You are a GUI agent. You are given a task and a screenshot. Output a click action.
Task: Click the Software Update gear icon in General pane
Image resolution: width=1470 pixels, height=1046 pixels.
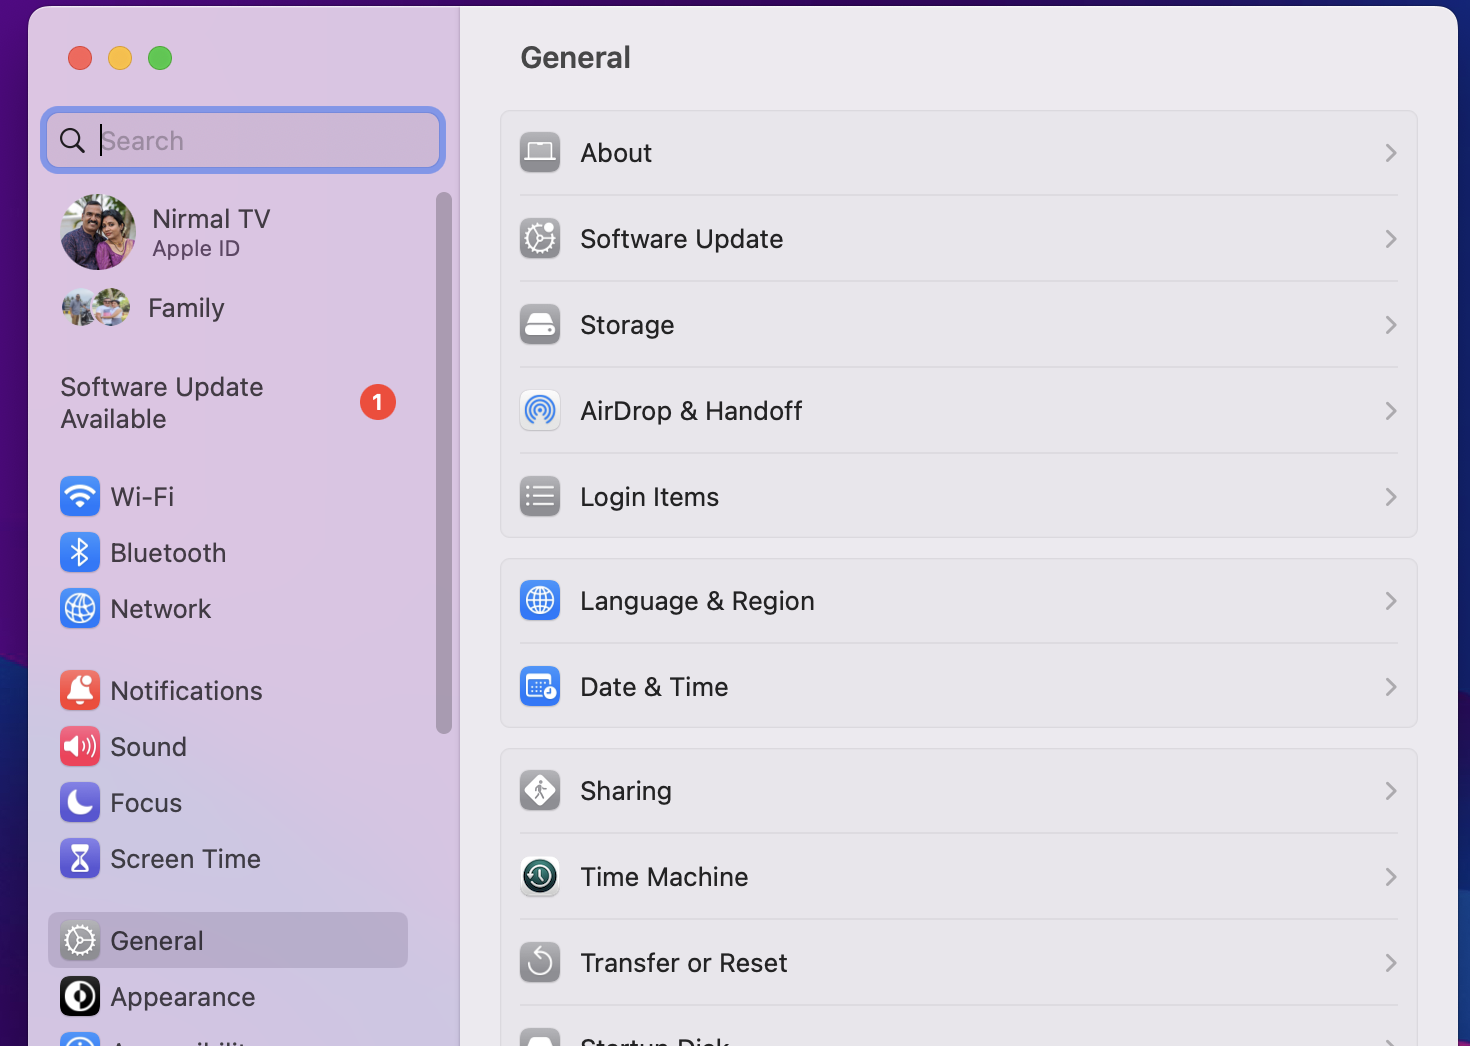click(540, 239)
